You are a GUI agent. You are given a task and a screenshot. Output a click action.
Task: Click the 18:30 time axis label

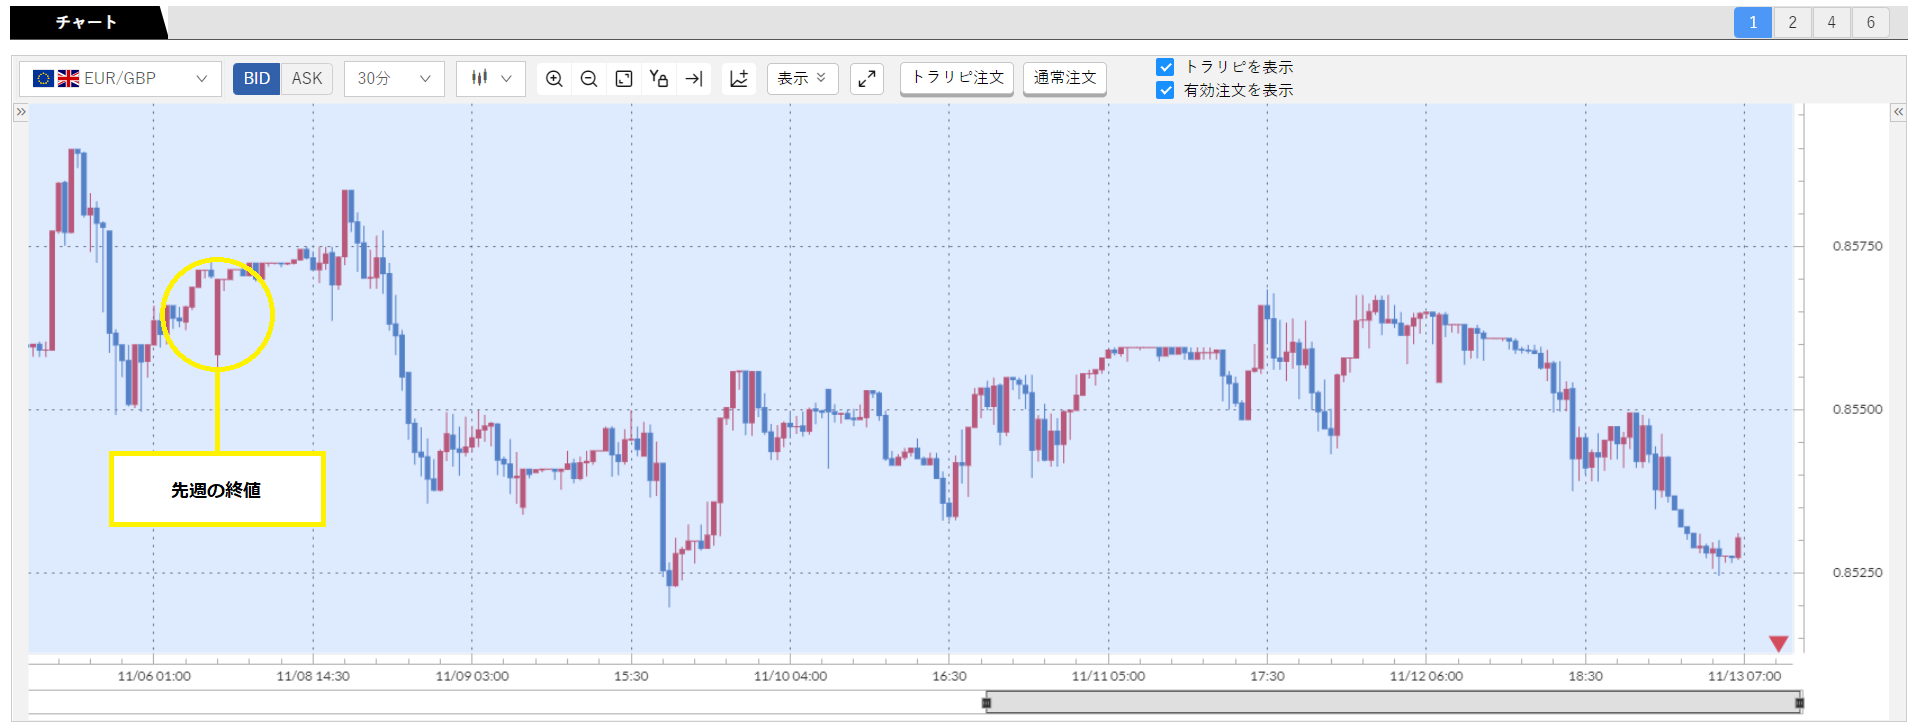(x=1585, y=676)
